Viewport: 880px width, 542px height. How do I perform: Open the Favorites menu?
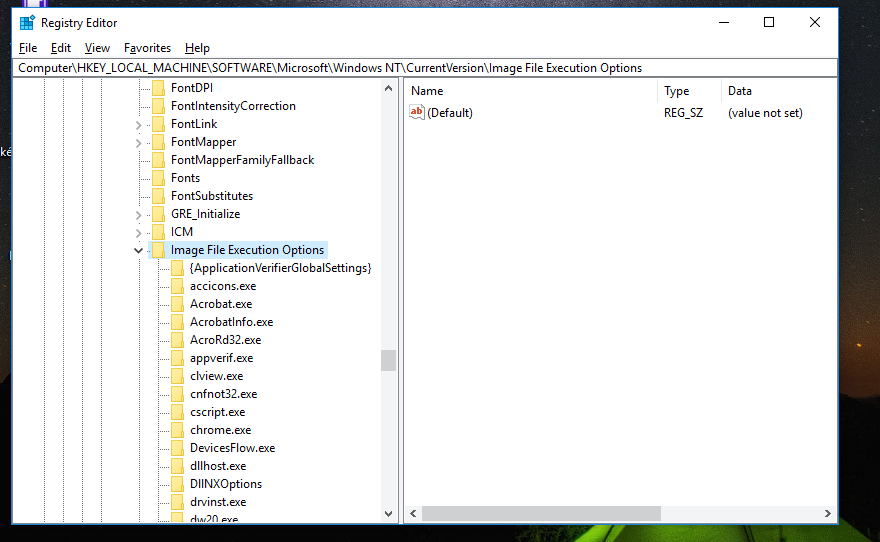pyautogui.click(x=147, y=48)
